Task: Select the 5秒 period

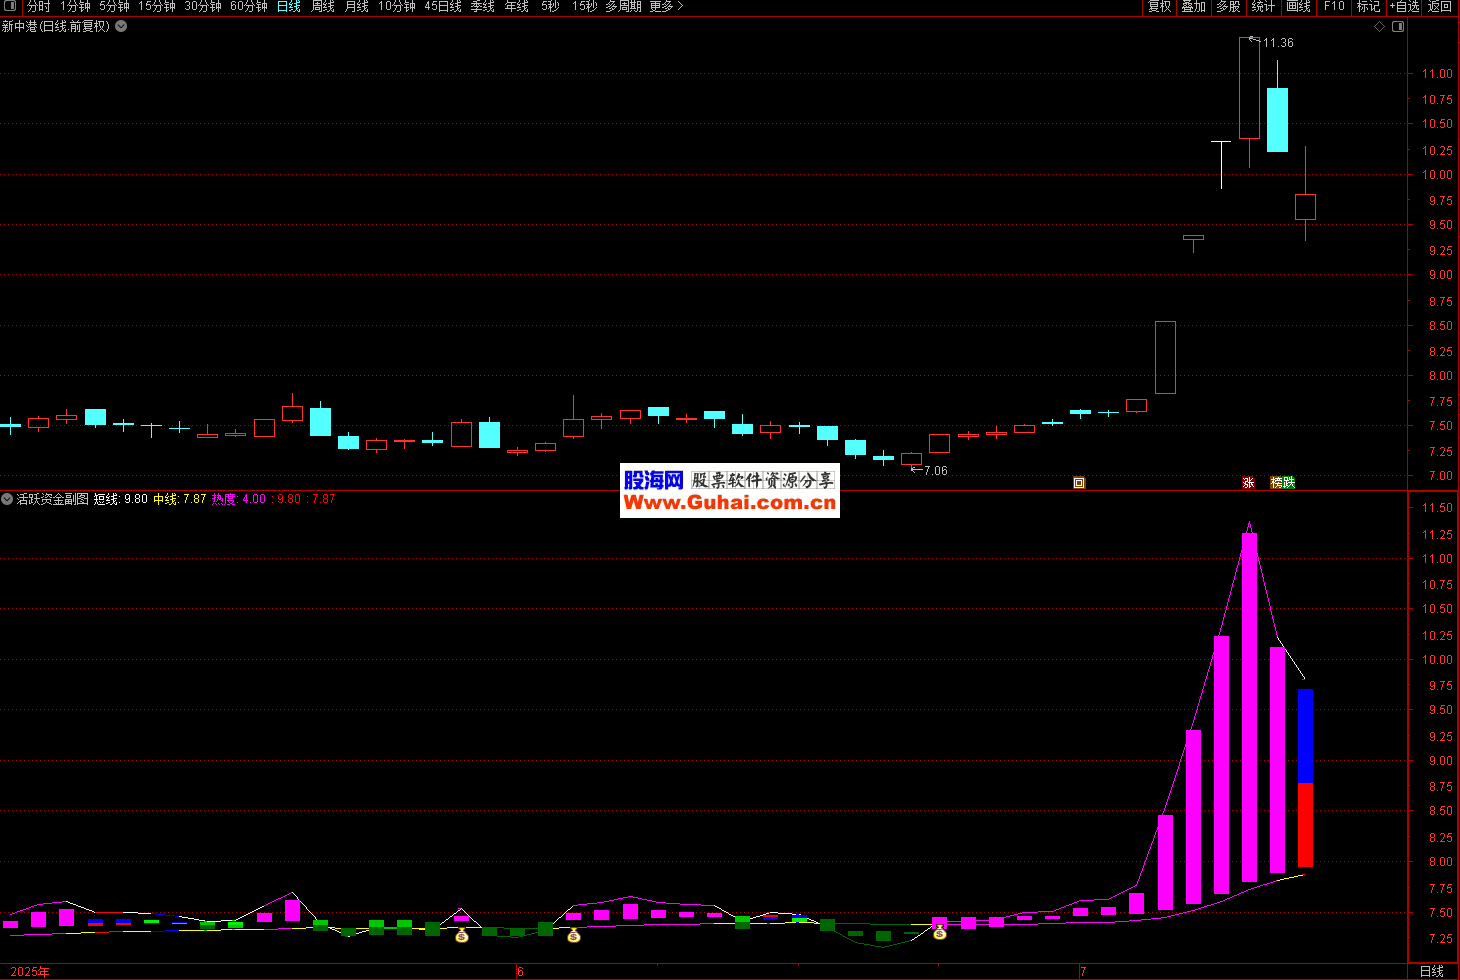Action: tap(551, 7)
